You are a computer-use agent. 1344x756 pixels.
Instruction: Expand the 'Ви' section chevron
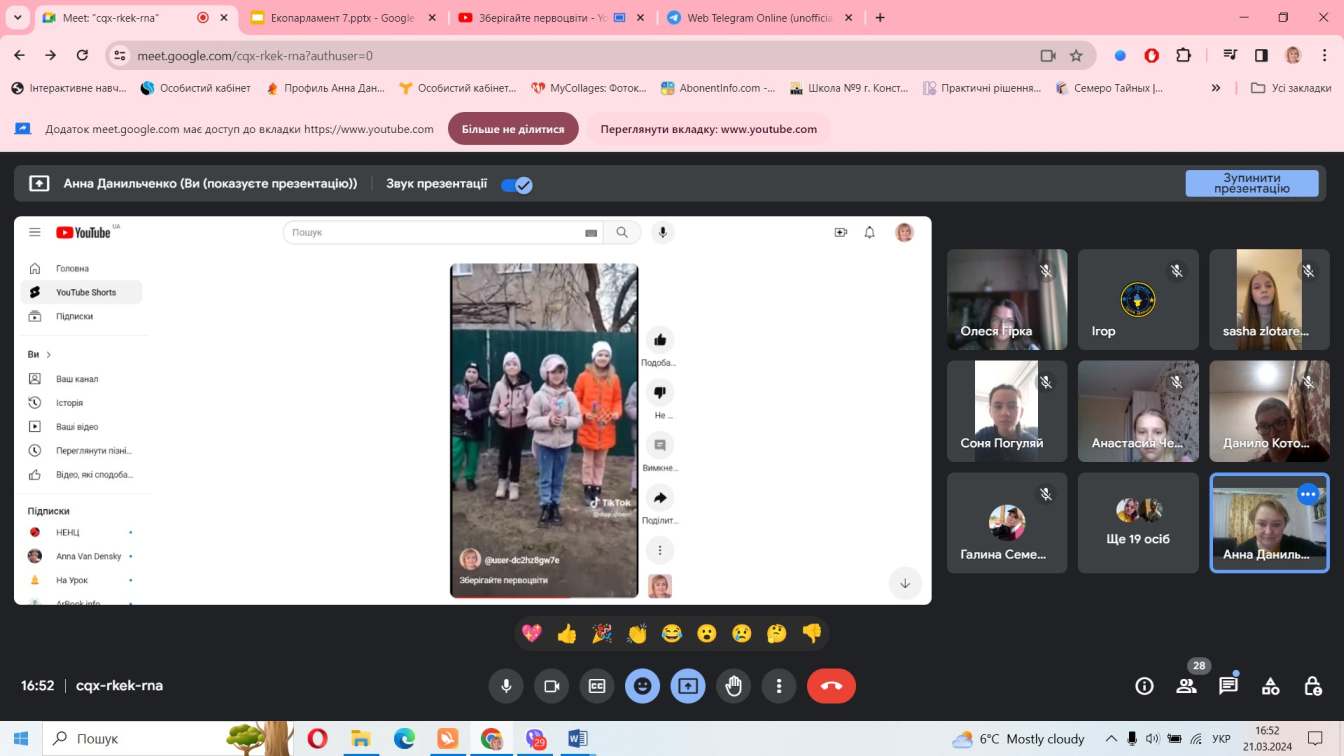(x=48, y=355)
